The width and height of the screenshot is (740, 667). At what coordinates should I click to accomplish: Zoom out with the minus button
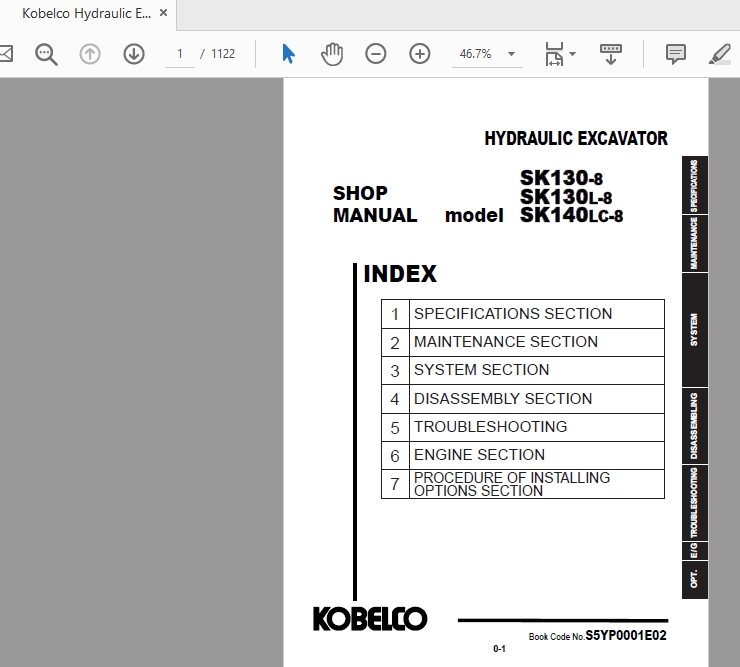coord(376,54)
